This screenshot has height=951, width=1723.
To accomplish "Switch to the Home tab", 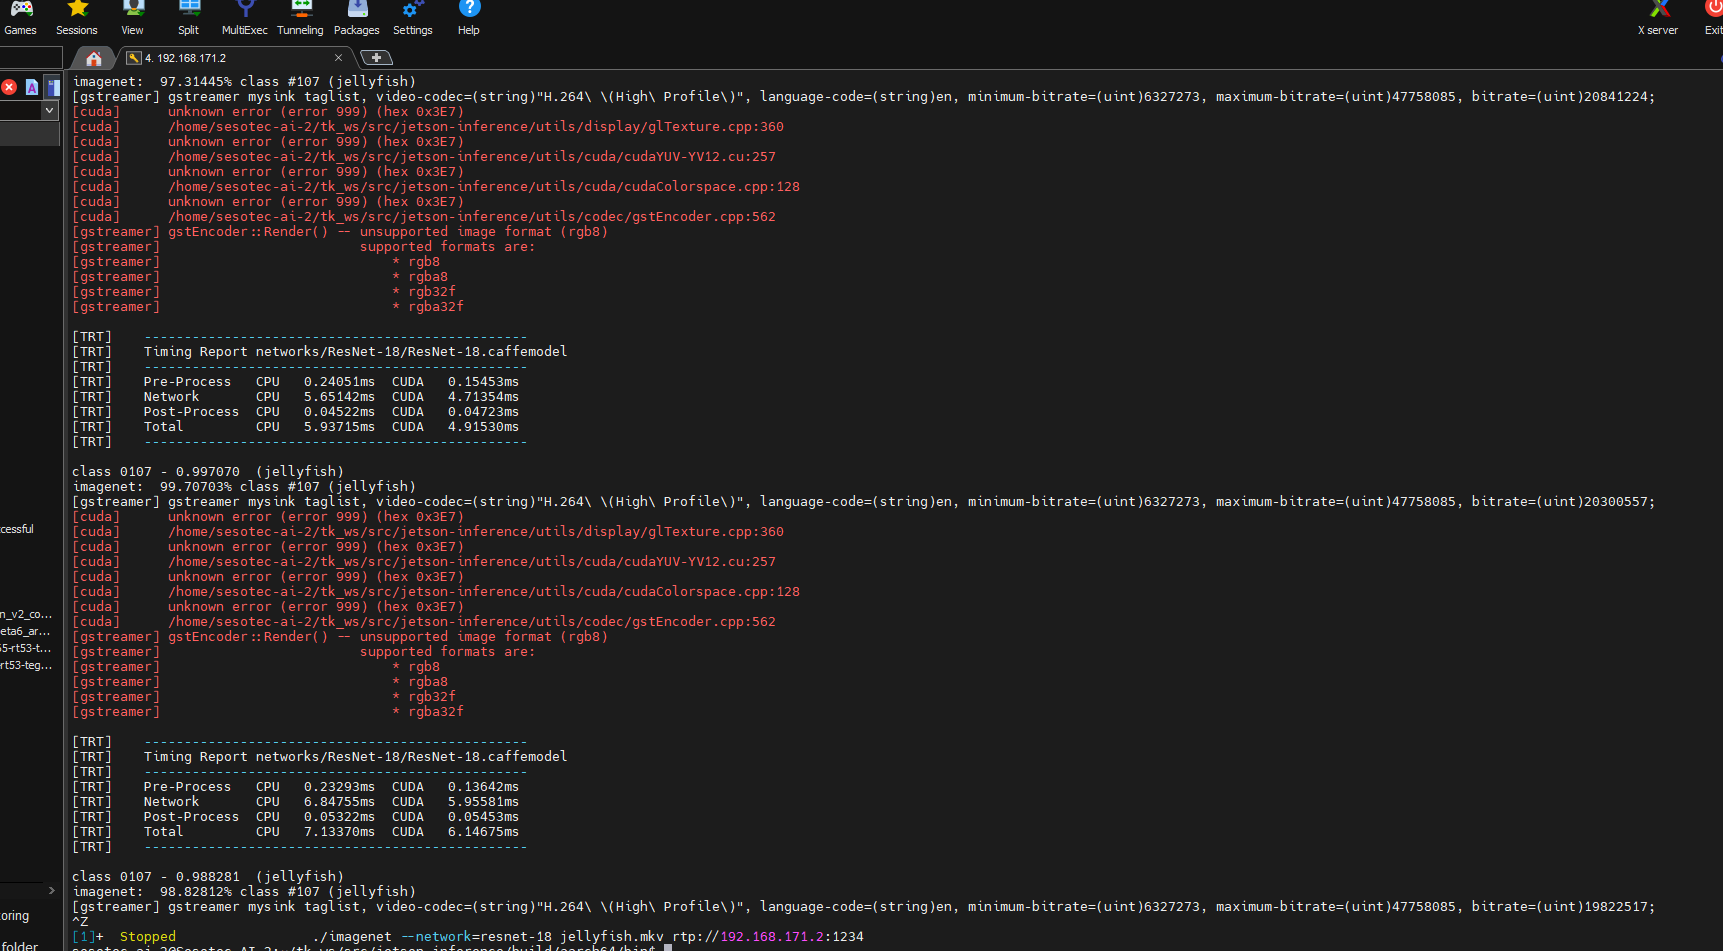I will pos(94,58).
